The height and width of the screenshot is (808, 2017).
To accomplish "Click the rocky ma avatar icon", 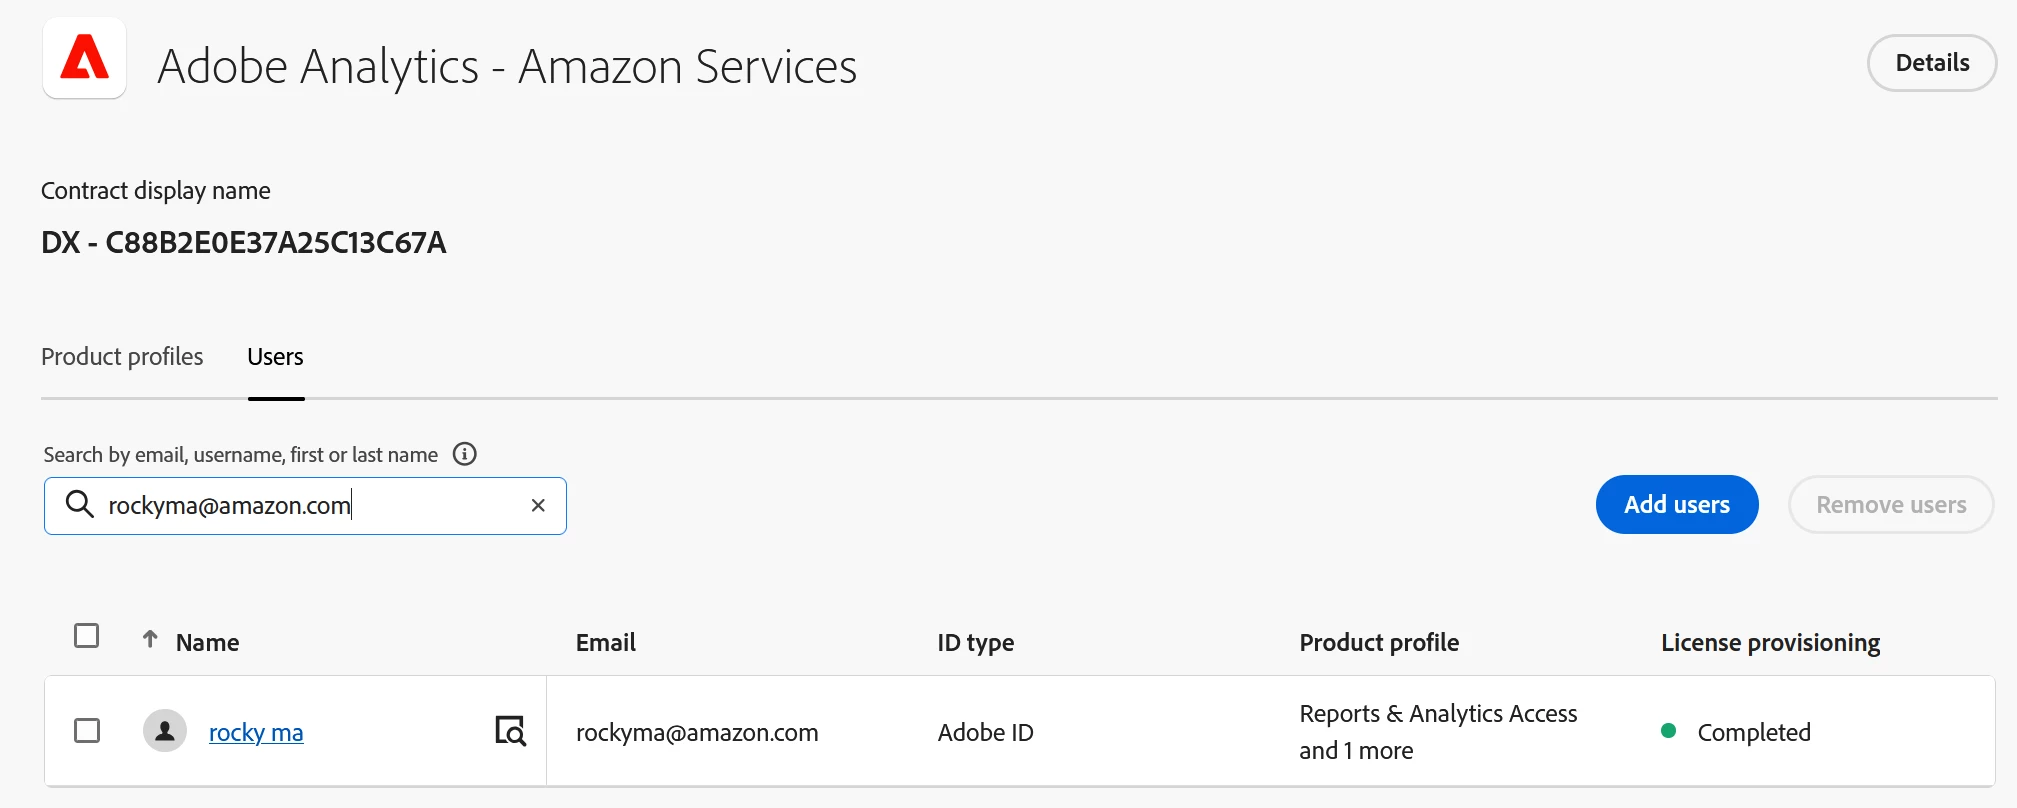I will 165,731.
